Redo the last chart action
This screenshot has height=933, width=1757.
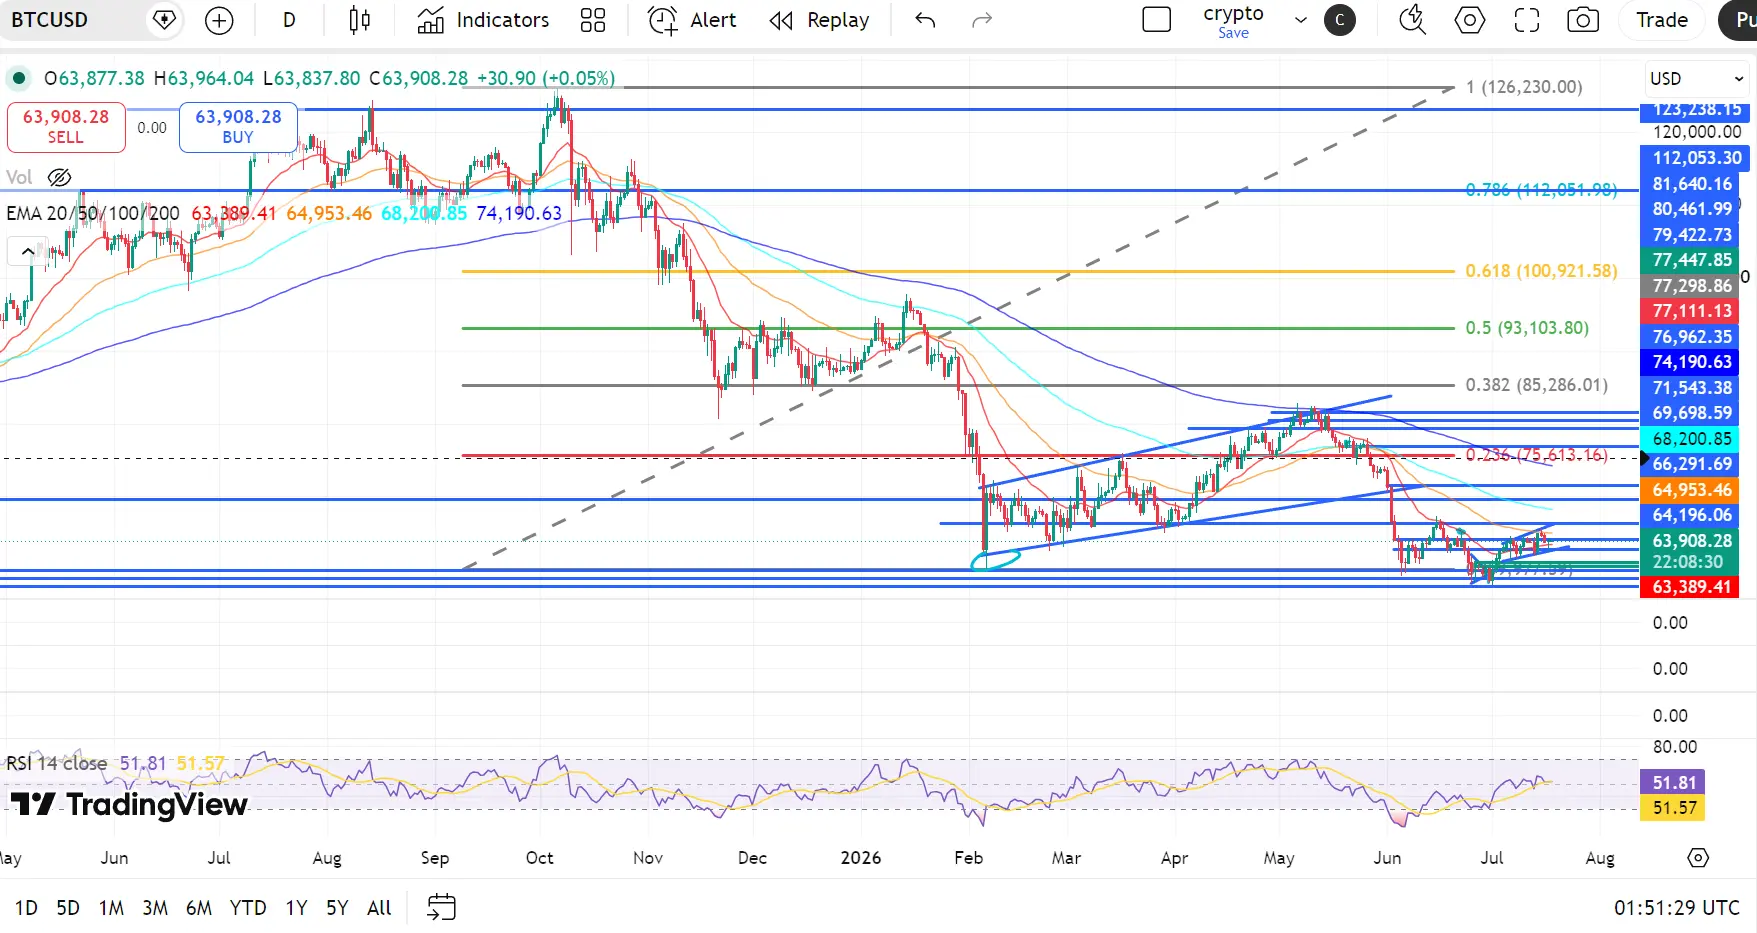coord(982,20)
